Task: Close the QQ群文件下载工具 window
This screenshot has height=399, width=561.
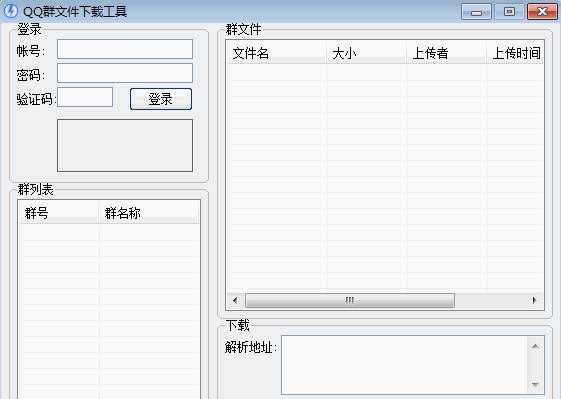Action: pyautogui.click(x=542, y=12)
